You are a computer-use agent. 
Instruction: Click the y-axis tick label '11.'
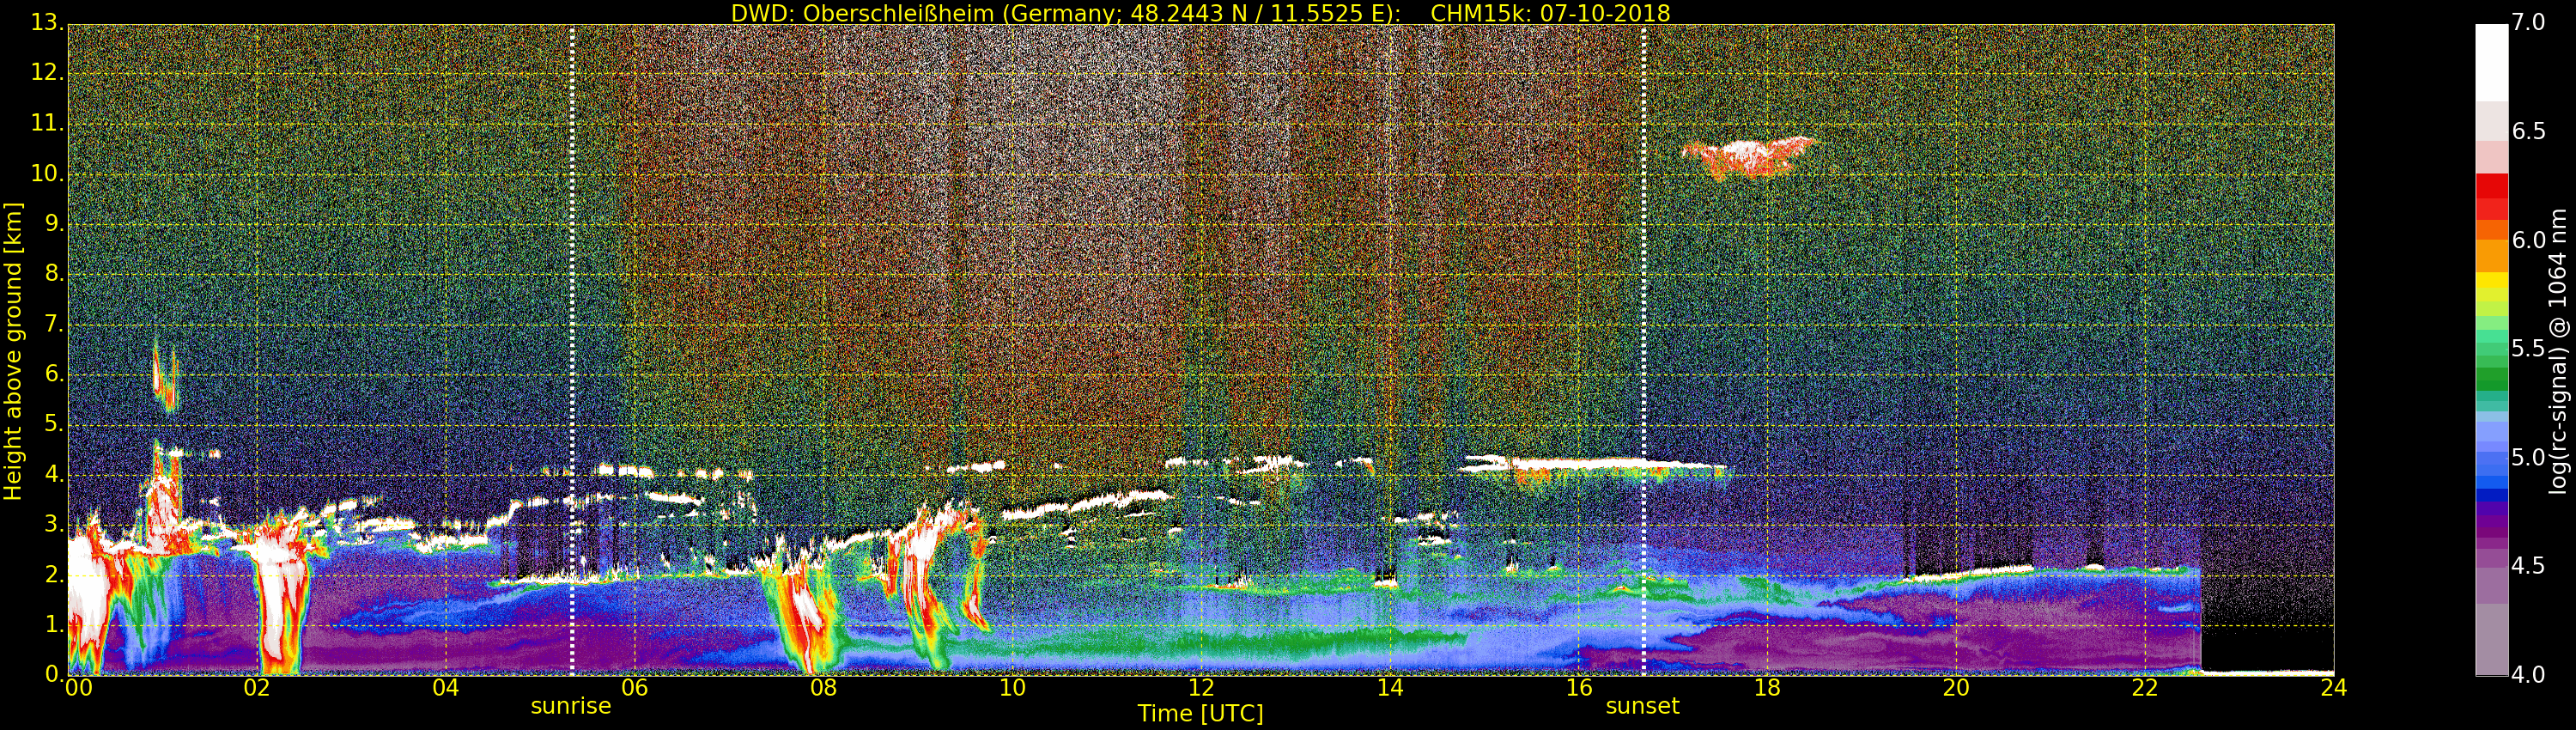pyautogui.click(x=48, y=123)
